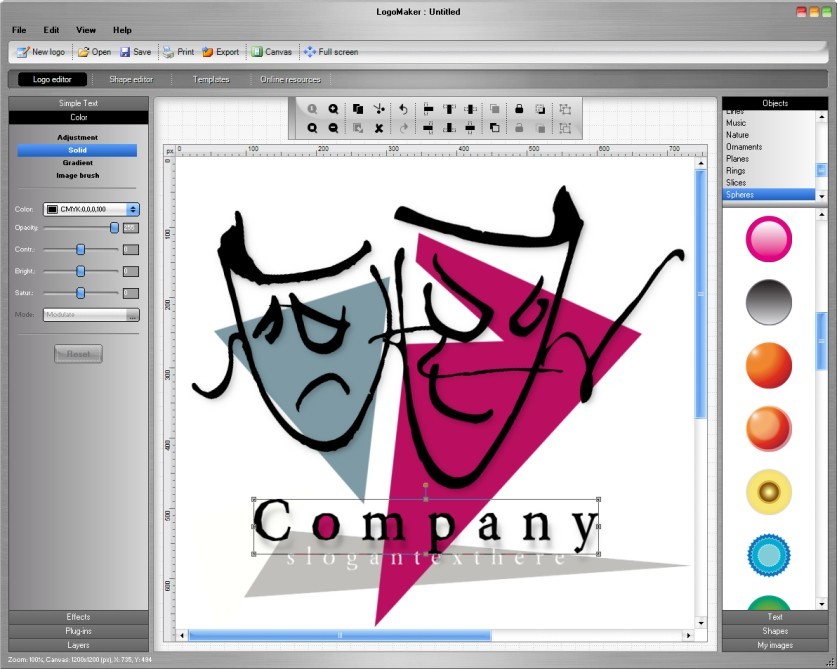Click Print in the toolbar
The image size is (838, 670).
click(179, 52)
